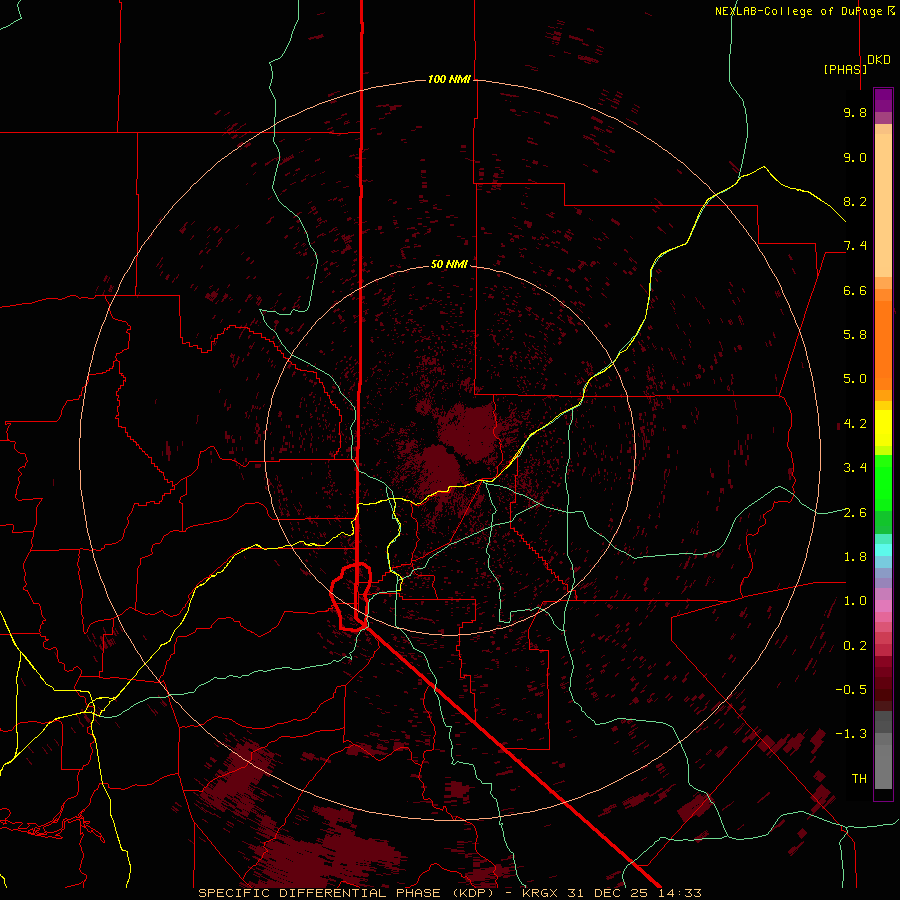
Task: Select the 7.4 scale value
Action: (855, 246)
